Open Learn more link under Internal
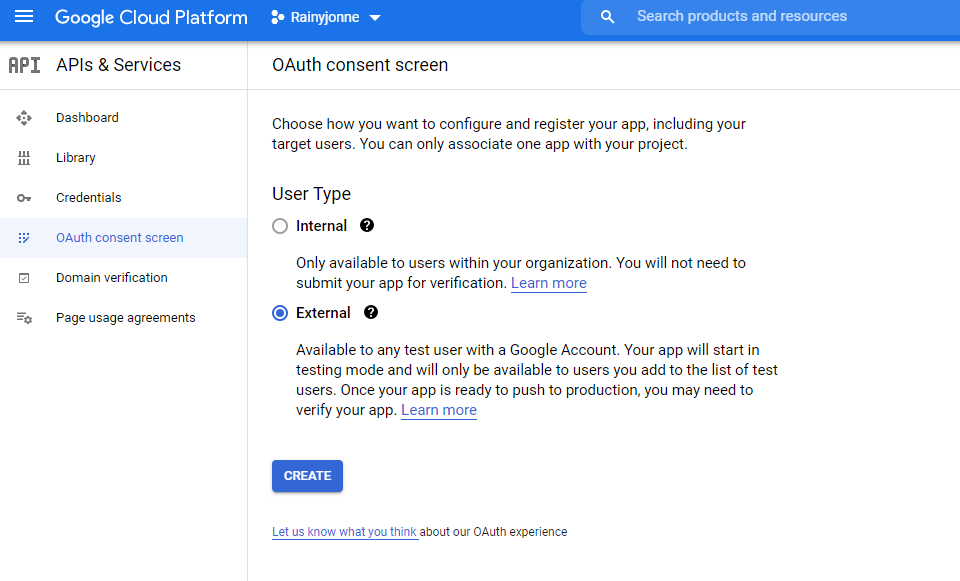960x581 pixels. (549, 283)
